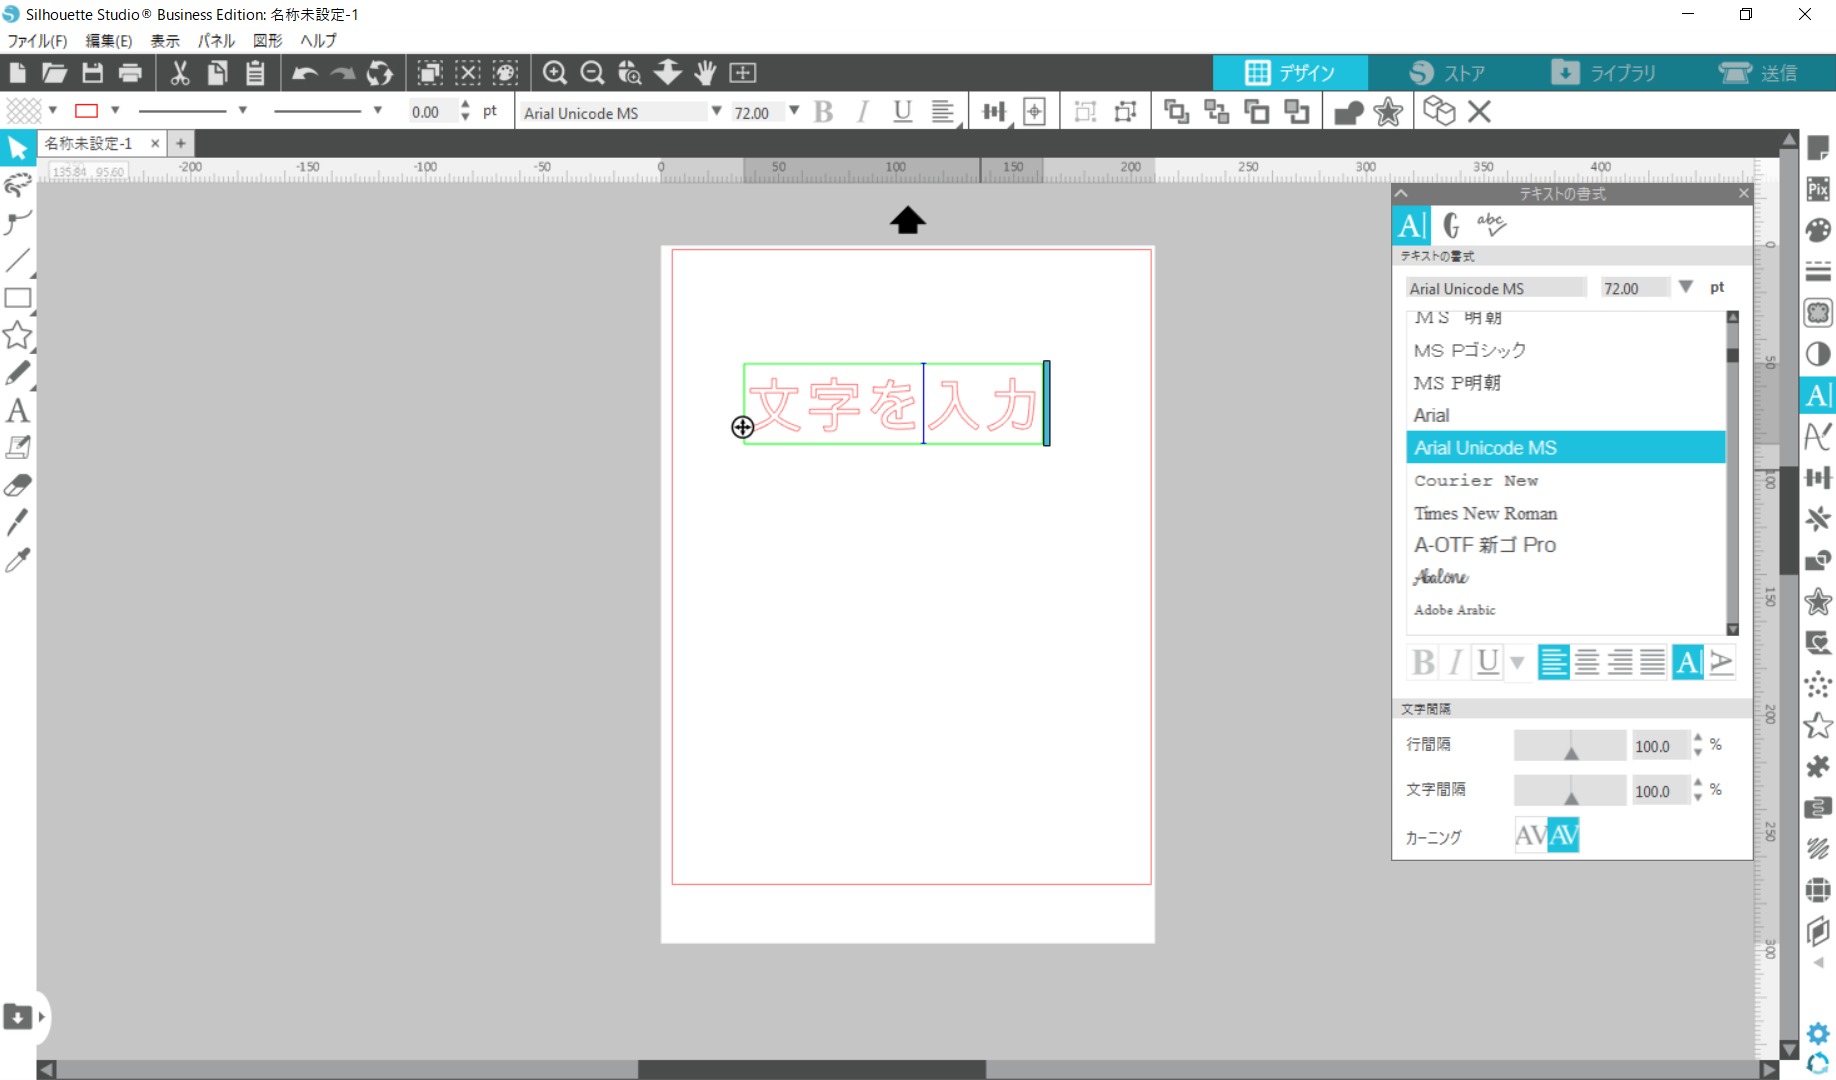
Task: Switch to the 送信 tab
Action: point(1758,73)
